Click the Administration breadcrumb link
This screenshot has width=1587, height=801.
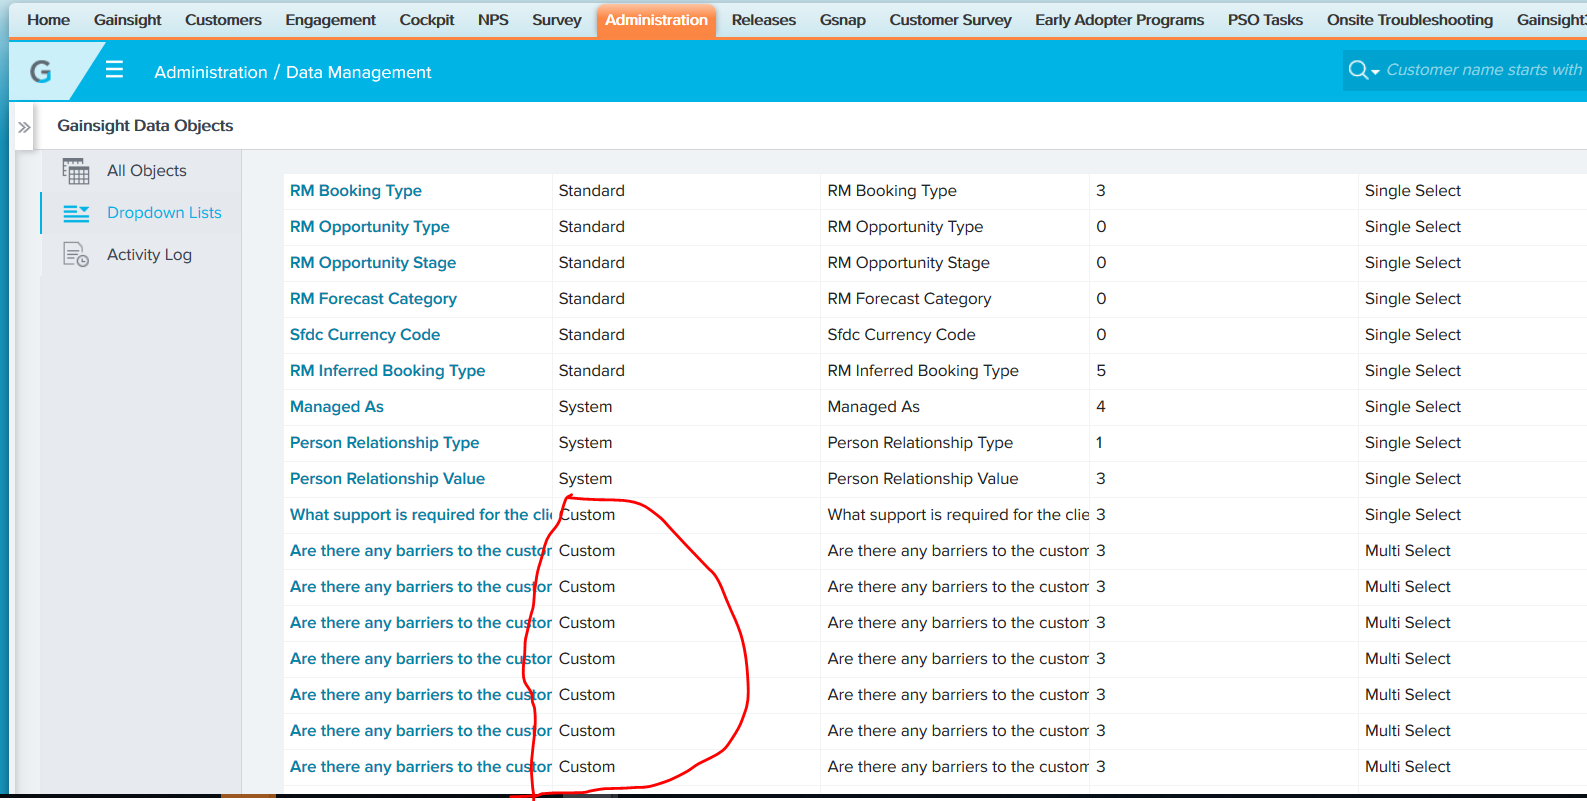(x=211, y=72)
